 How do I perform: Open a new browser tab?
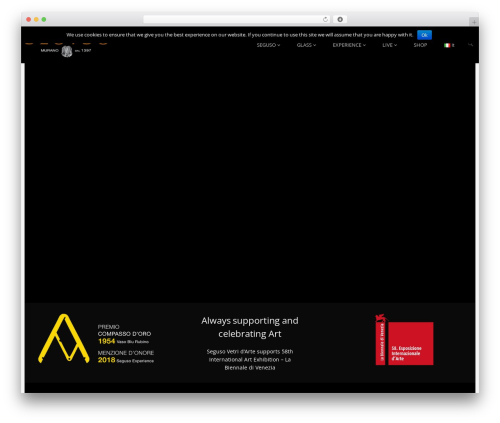click(x=474, y=22)
